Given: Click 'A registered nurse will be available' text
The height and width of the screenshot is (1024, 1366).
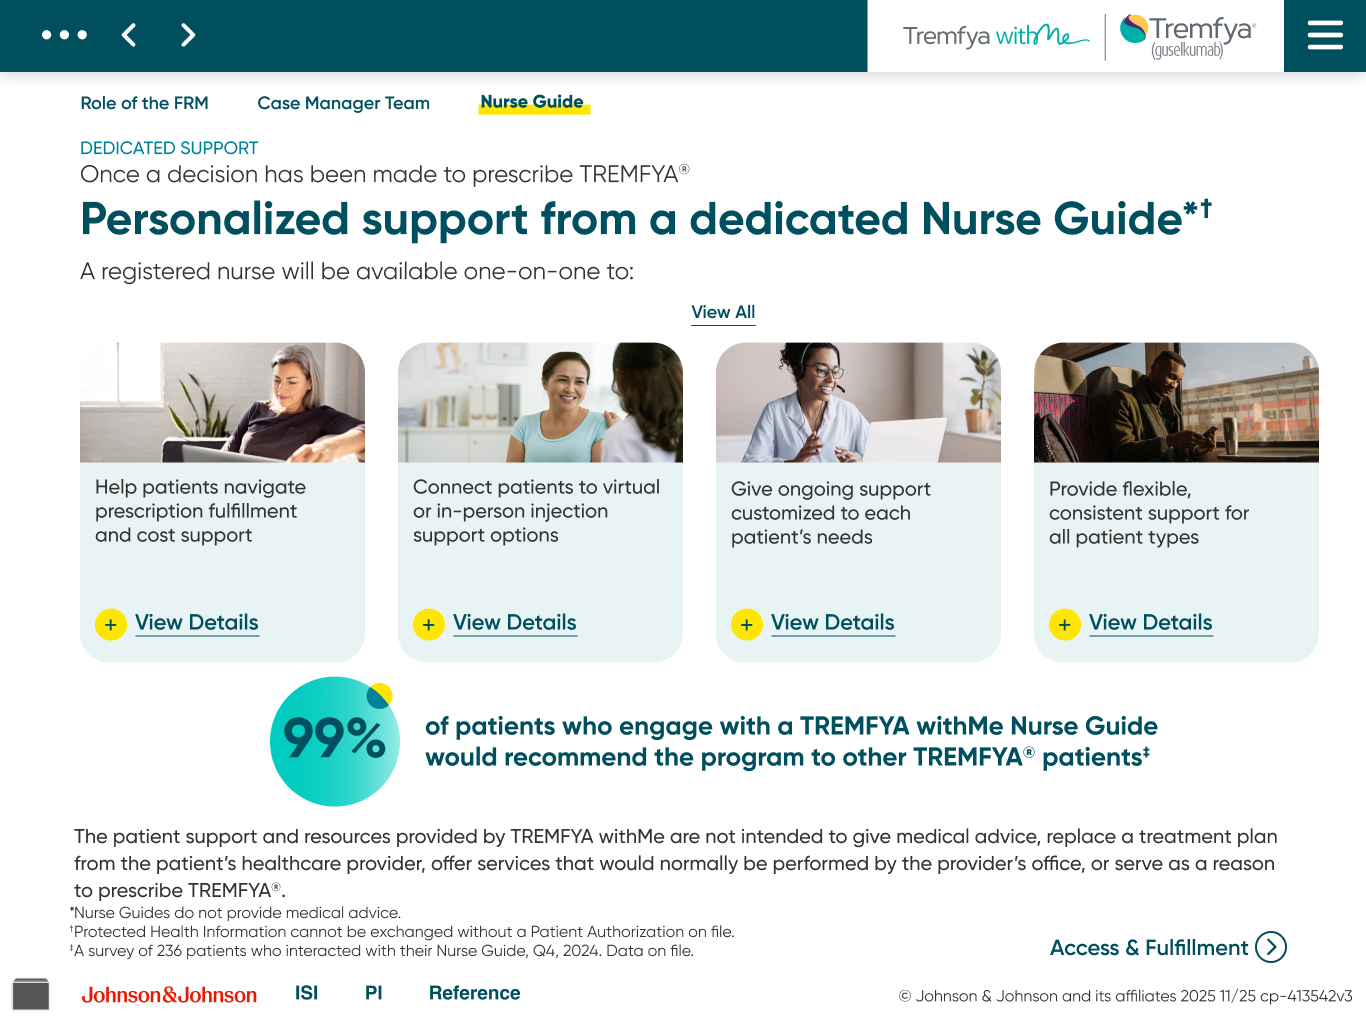Looking at the screenshot, I should (357, 272).
